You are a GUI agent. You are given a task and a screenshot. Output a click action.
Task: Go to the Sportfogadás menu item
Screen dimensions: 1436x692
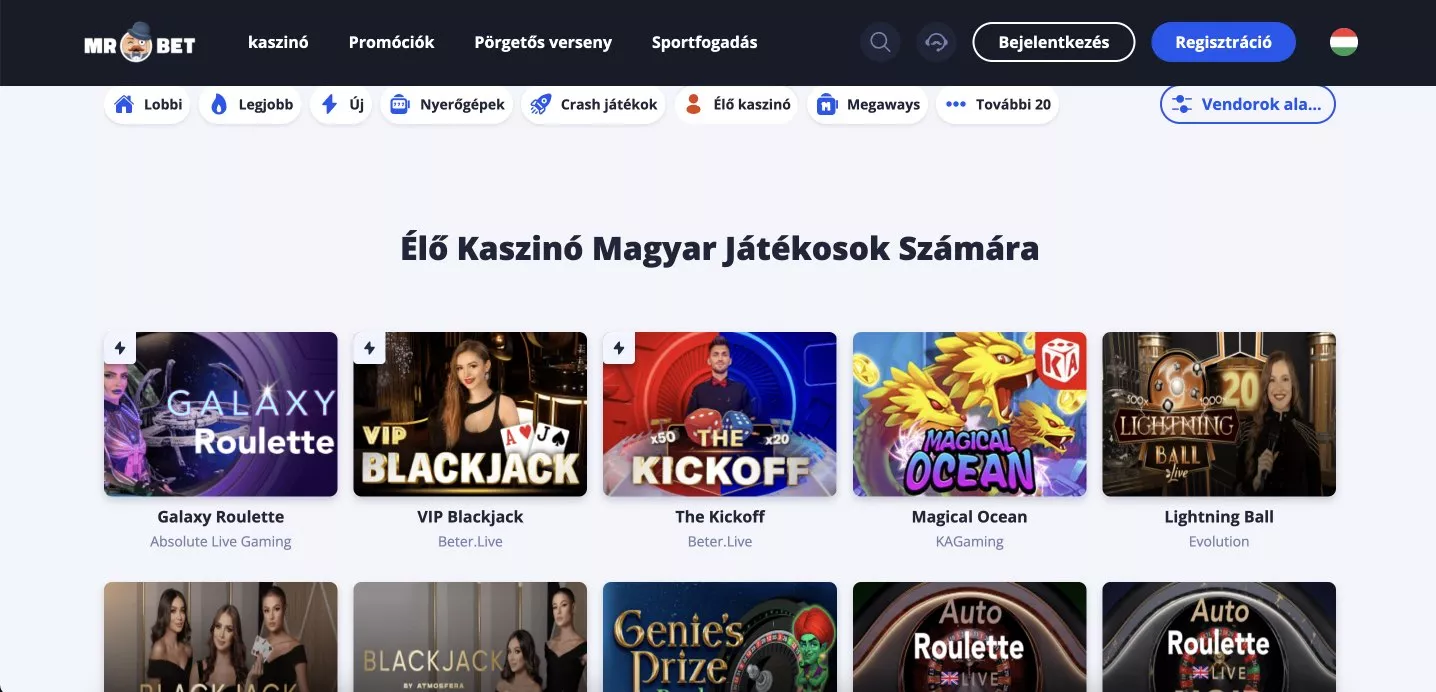point(704,42)
